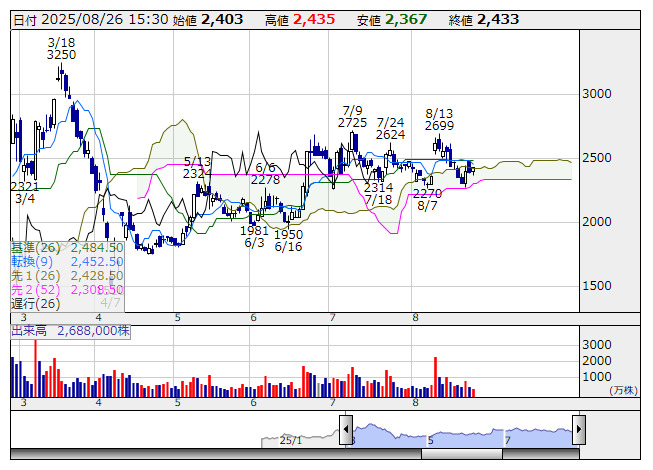Click the blue selected range in overview chart
This screenshot has width=653, height=470.
(x=462, y=434)
